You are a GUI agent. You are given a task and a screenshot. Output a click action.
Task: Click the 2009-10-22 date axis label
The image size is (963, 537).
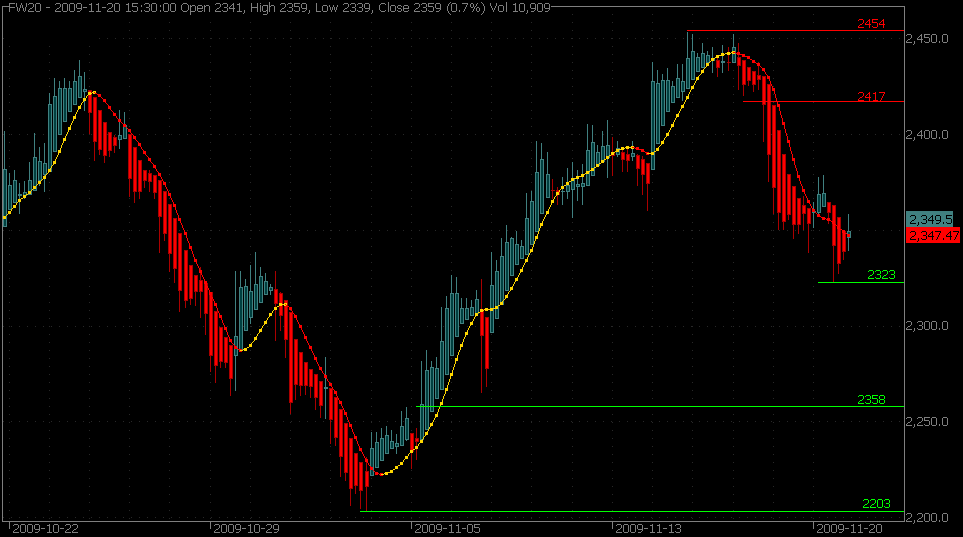(x=45, y=529)
